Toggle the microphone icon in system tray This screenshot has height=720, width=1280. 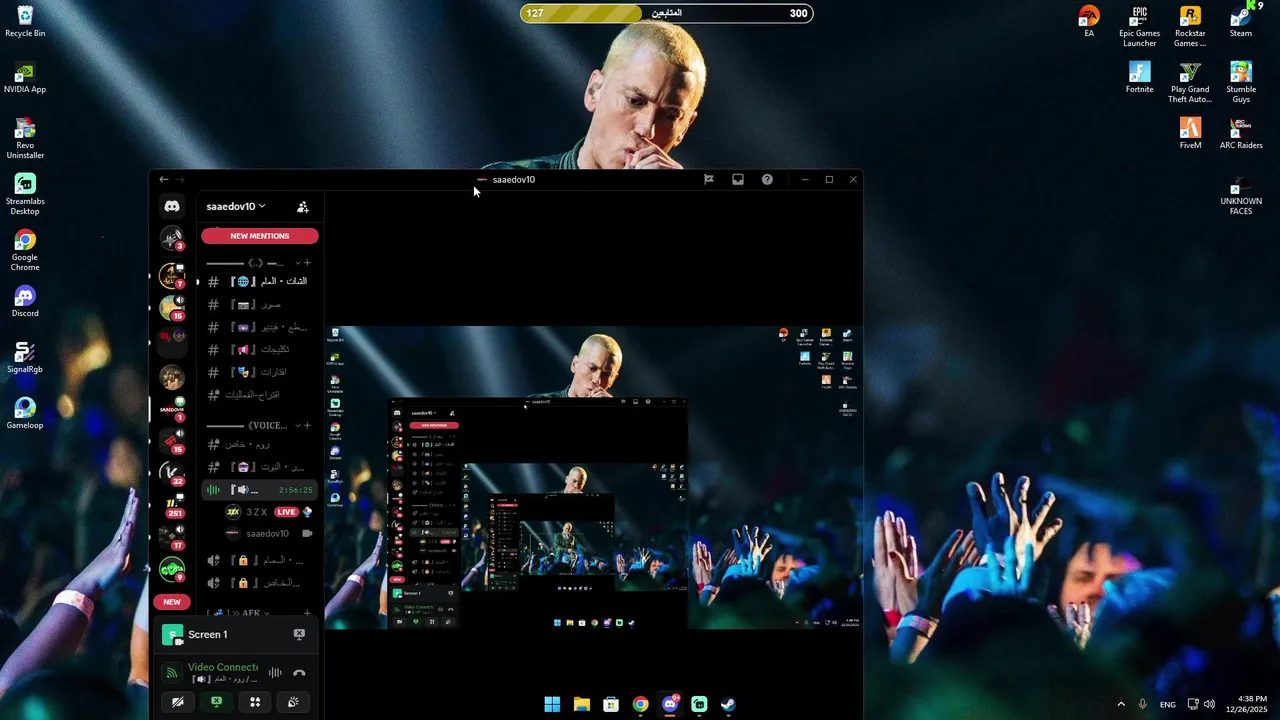tap(1143, 704)
